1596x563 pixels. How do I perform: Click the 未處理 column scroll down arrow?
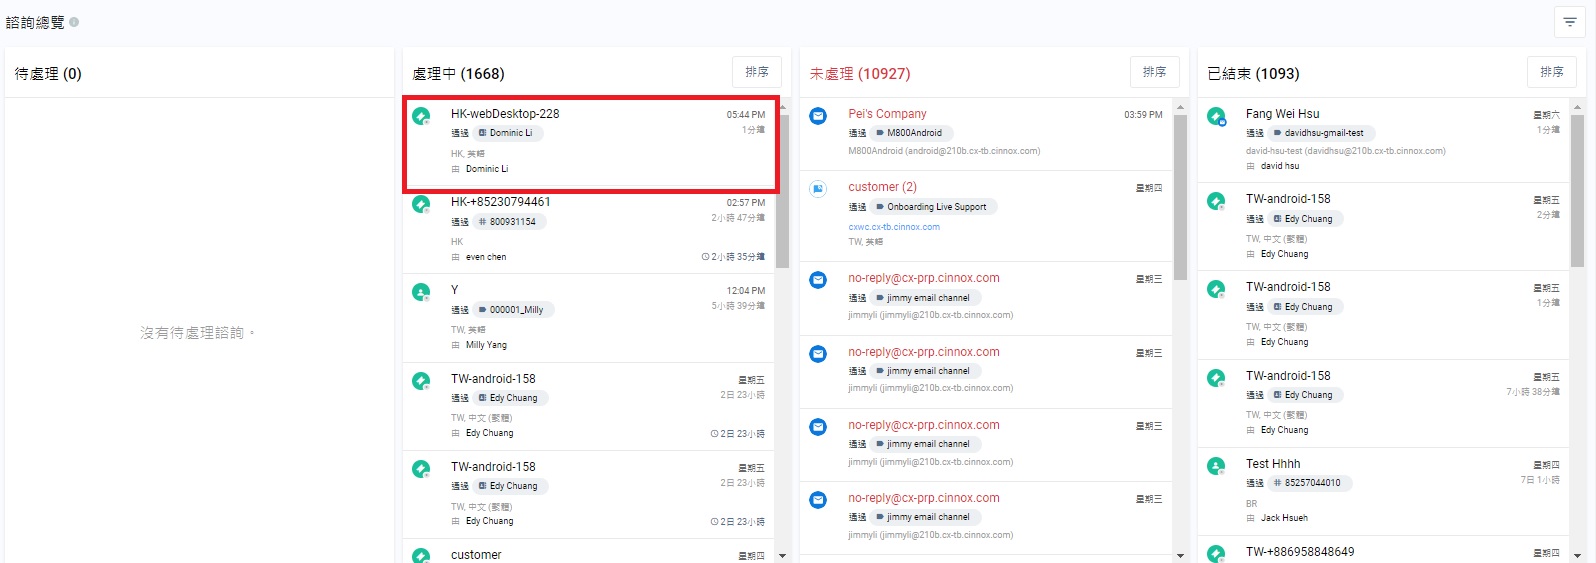1180,555
